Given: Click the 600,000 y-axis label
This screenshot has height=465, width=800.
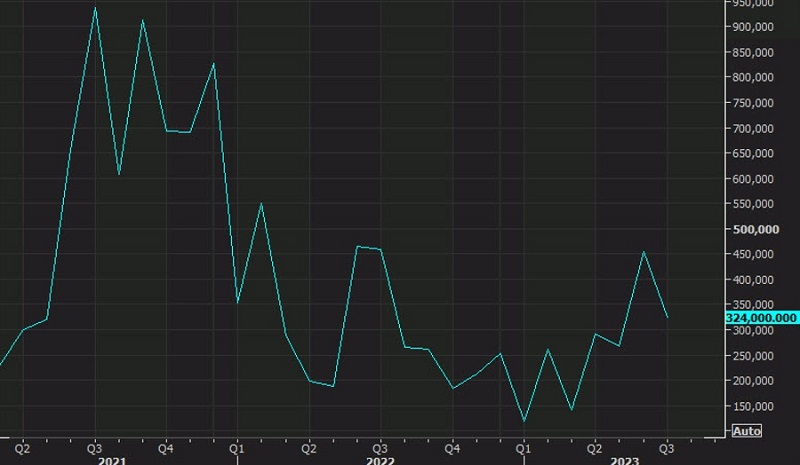Looking at the screenshot, I should pyautogui.click(x=753, y=179).
